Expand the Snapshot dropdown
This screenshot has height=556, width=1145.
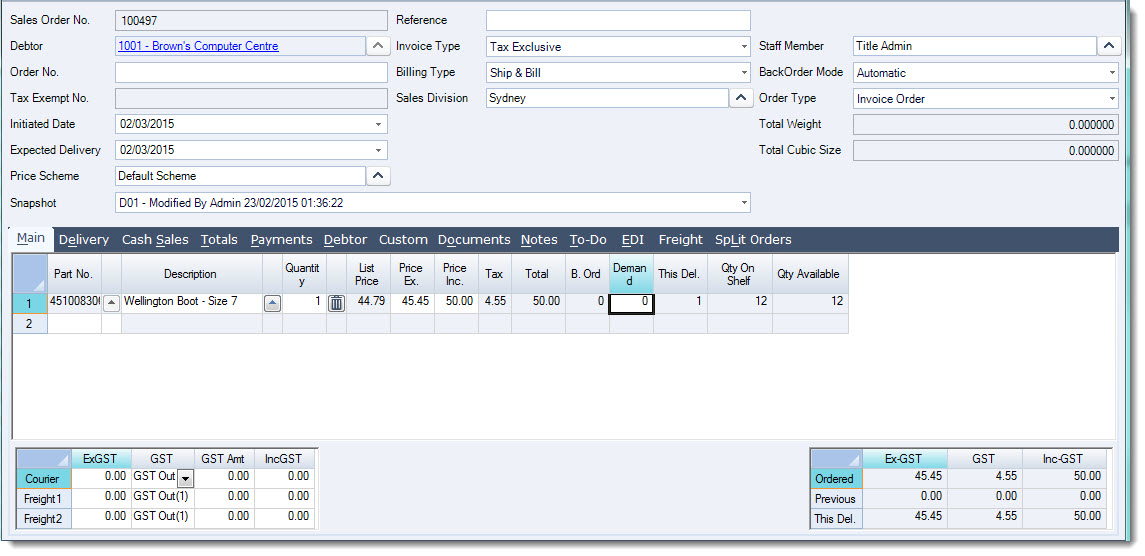click(x=744, y=202)
